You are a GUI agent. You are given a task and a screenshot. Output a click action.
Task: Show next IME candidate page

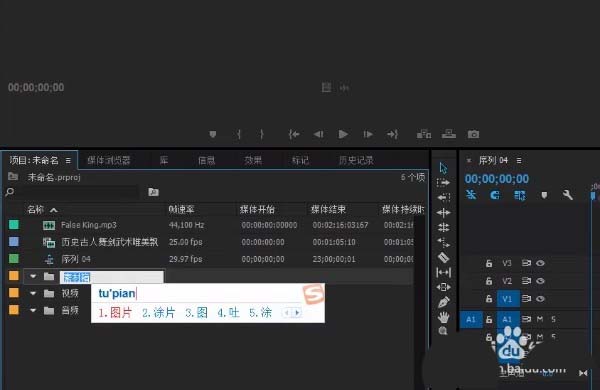297,313
